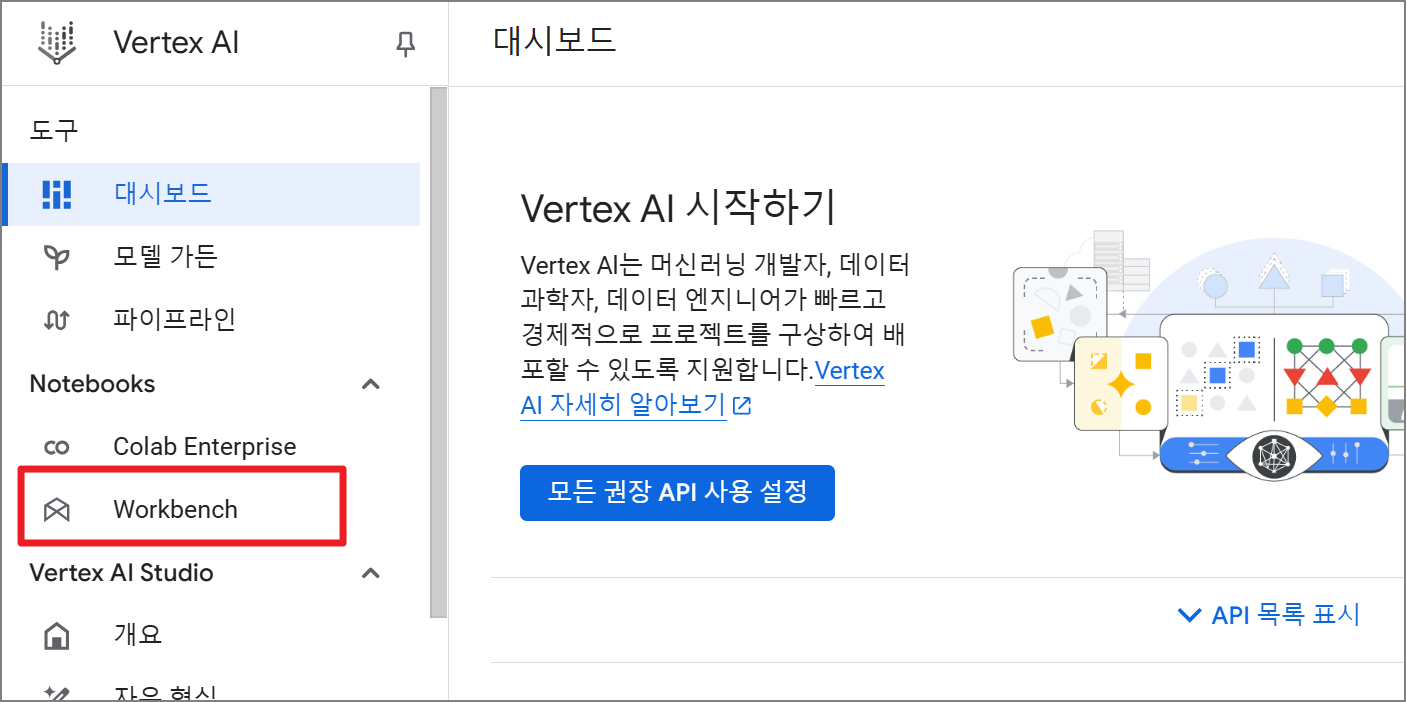Open the 대시보드 sidebar item
Screen dimensions: 1406x702
click(211, 194)
